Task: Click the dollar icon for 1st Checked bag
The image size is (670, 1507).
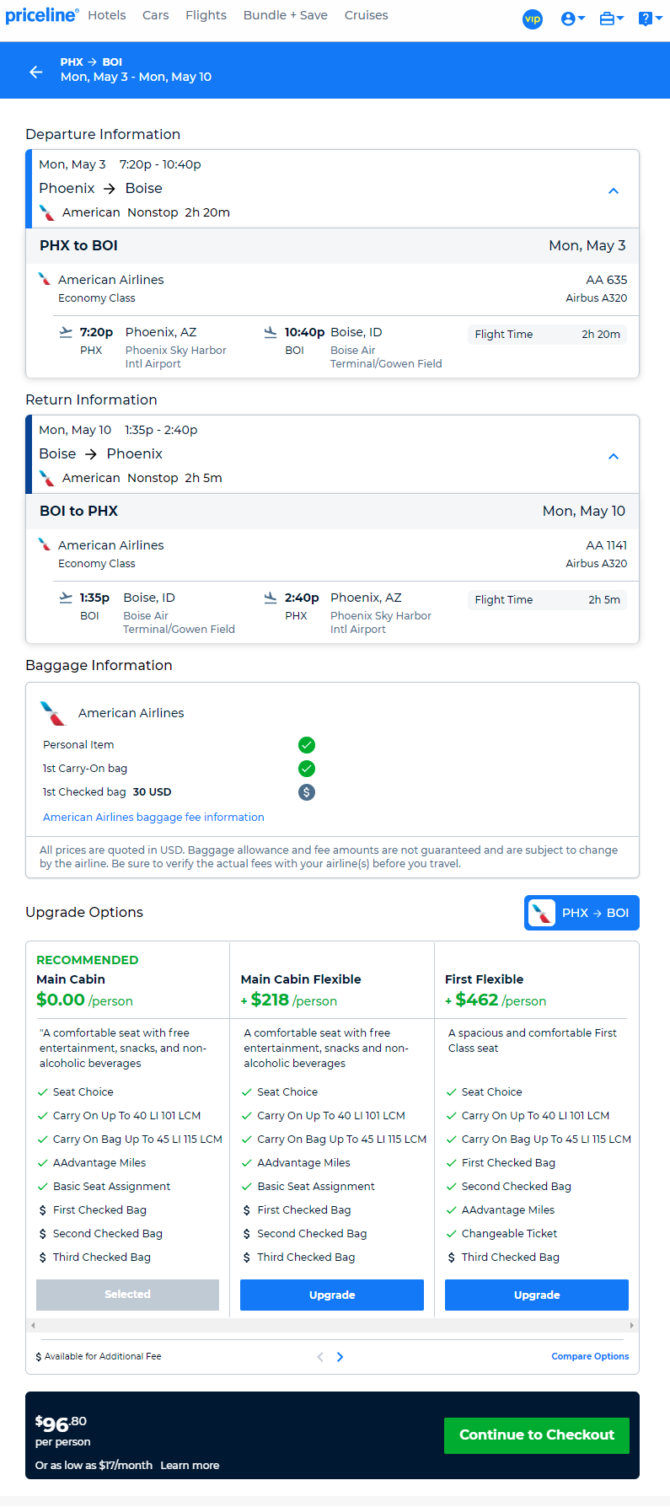Action: pyautogui.click(x=307, y=792)
